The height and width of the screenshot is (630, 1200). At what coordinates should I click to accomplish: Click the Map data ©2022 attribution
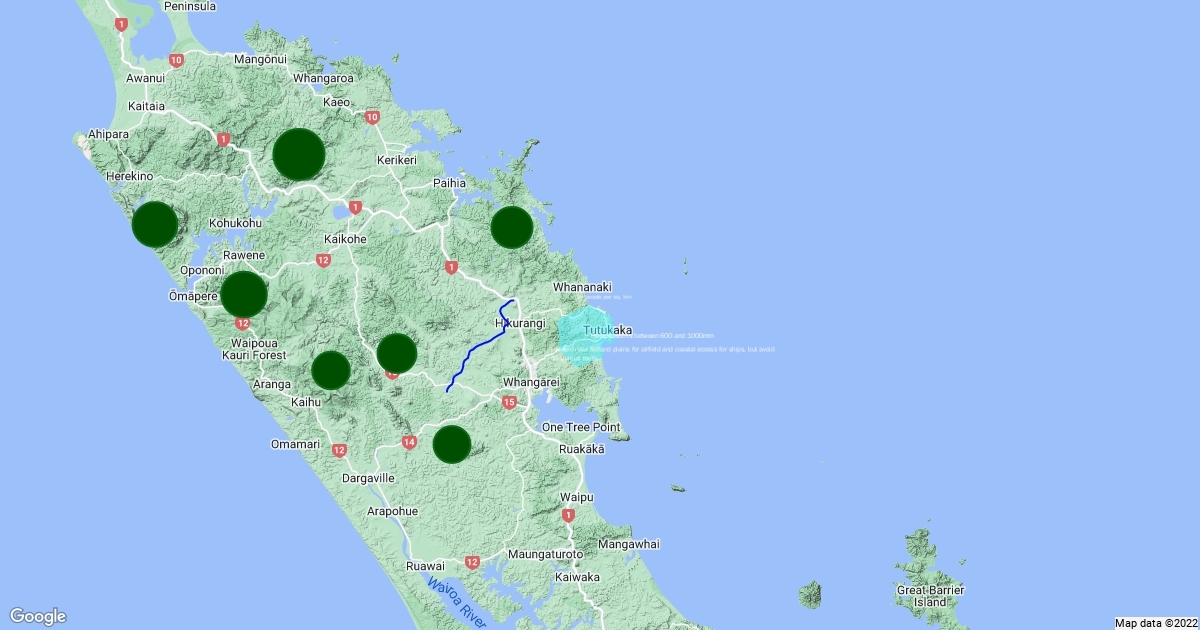point(1155,623)
